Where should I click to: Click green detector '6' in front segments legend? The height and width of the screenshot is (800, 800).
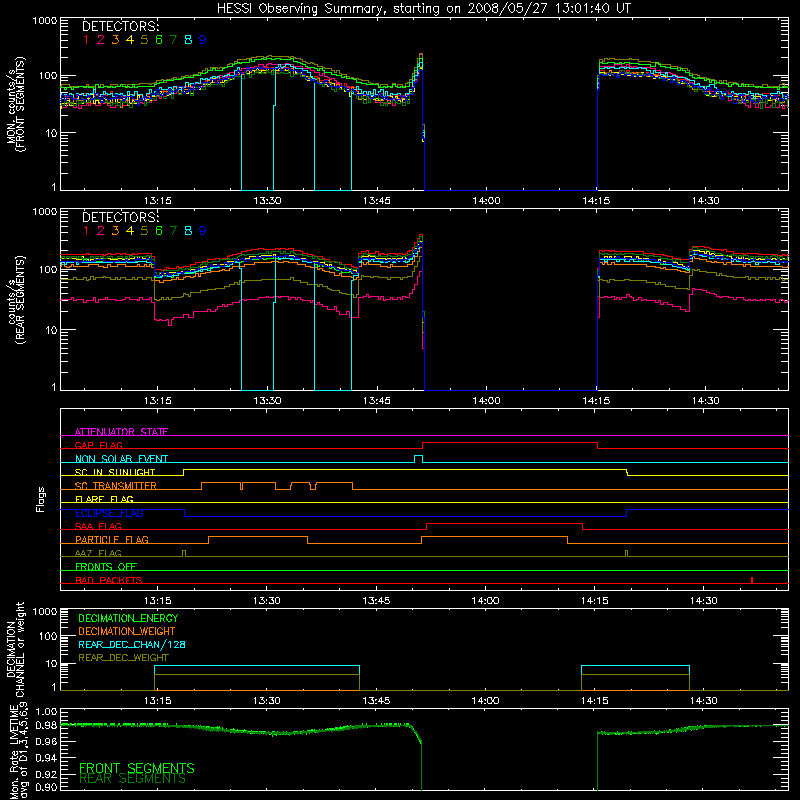coord(159,40)
